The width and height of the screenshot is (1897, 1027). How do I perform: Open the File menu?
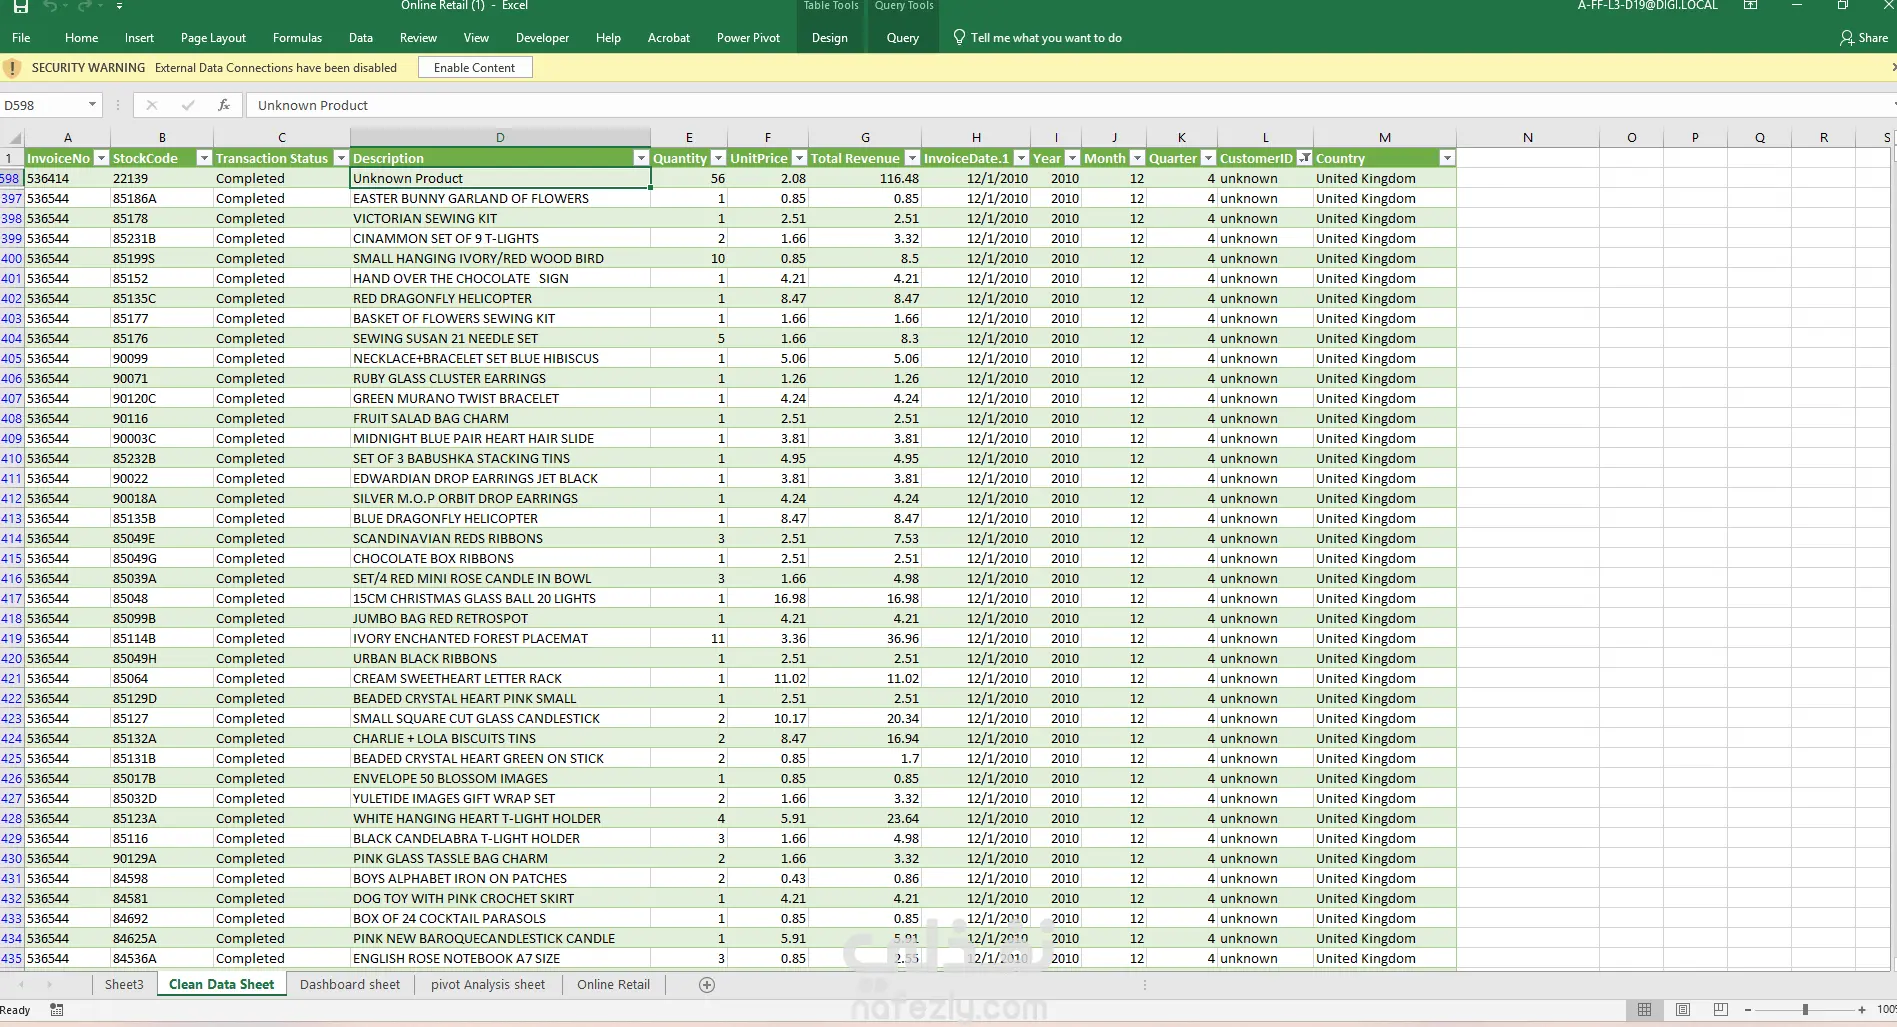tap(21, 38)
